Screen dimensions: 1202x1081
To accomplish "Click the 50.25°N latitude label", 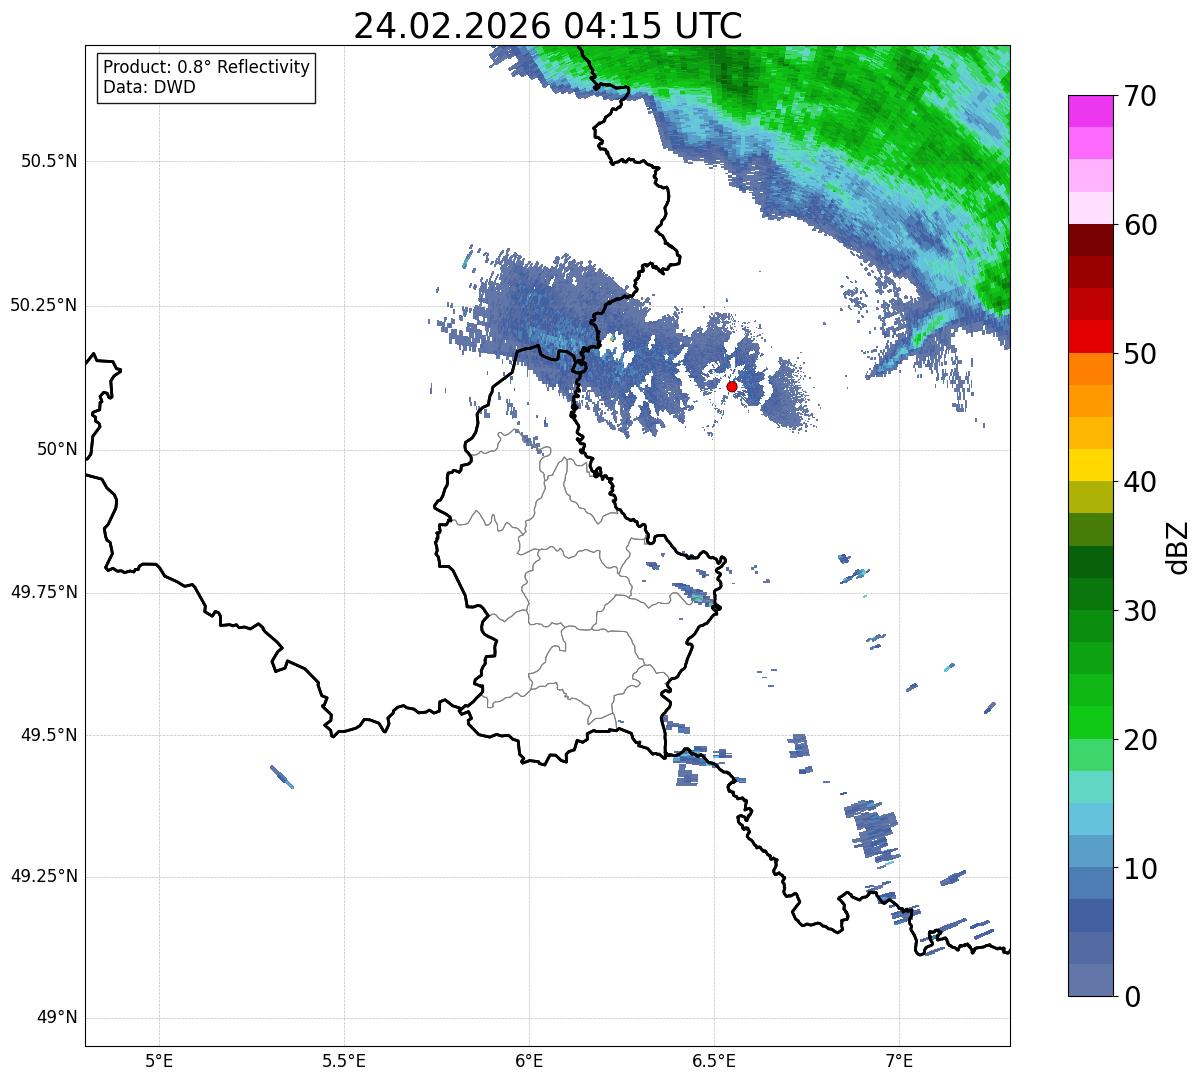I will [x=43, y=306].
